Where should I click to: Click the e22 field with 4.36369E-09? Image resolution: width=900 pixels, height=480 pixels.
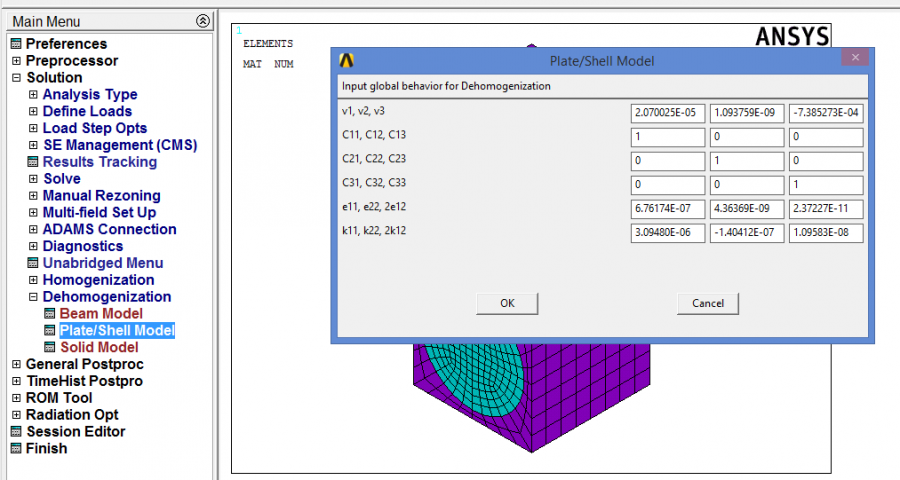click(x=747, y=209)
